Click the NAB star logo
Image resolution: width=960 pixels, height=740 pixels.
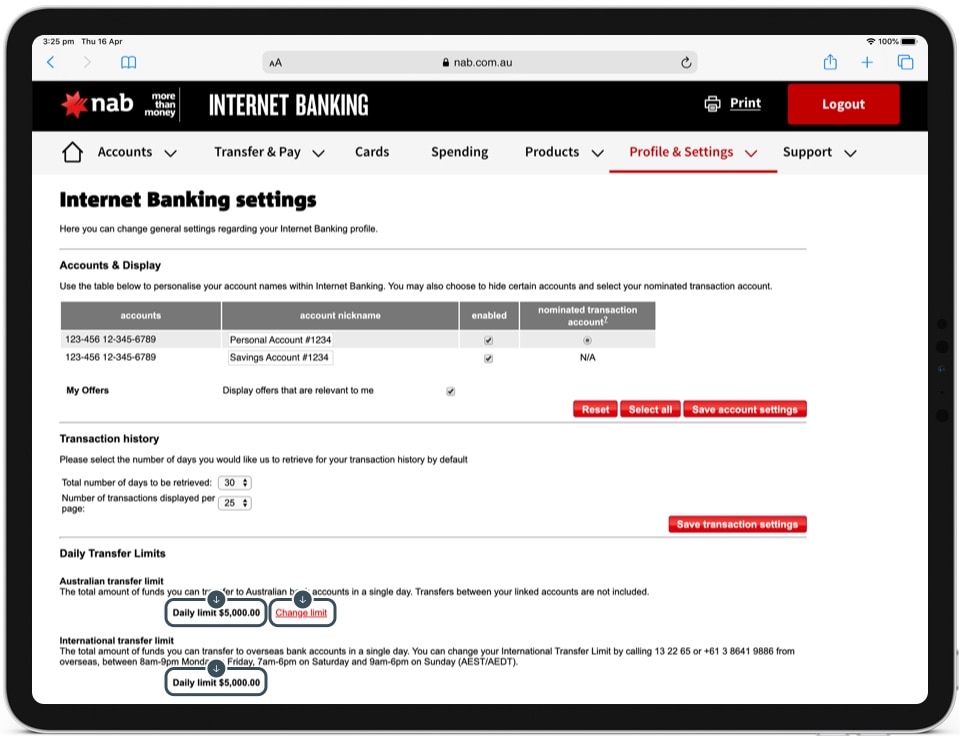tap(75, 104)
